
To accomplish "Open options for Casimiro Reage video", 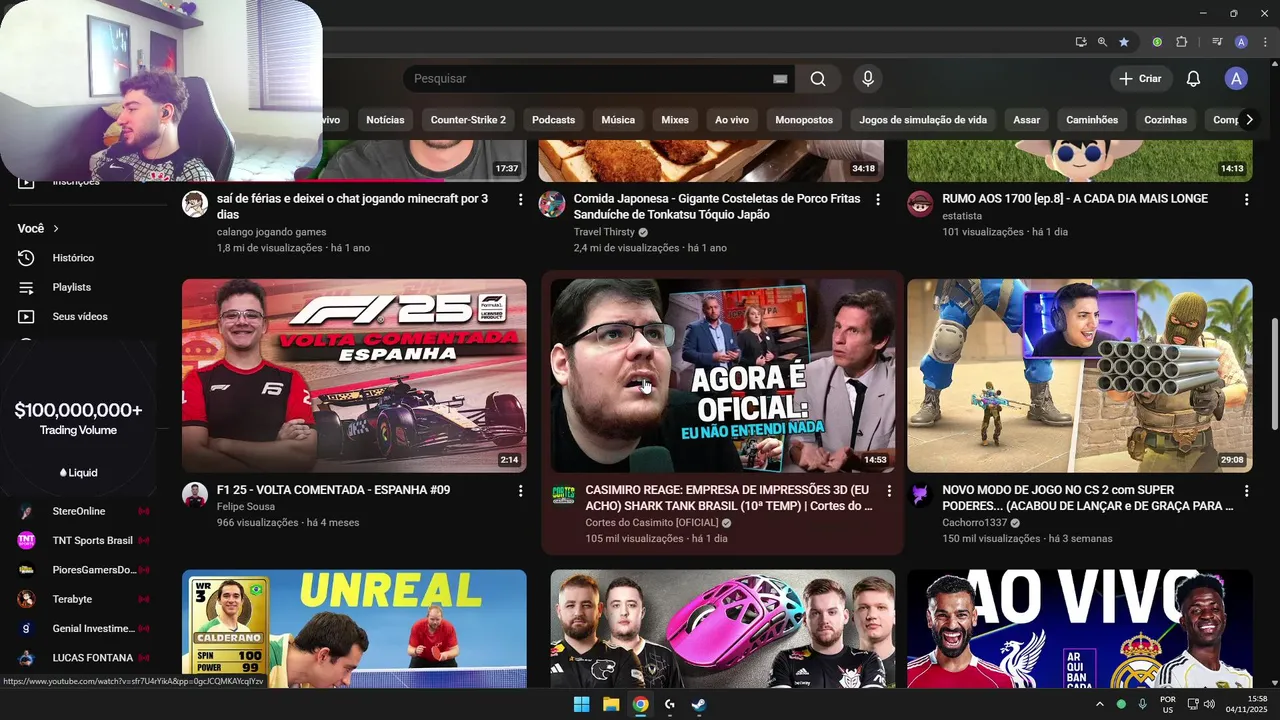I will pos(889,491).
